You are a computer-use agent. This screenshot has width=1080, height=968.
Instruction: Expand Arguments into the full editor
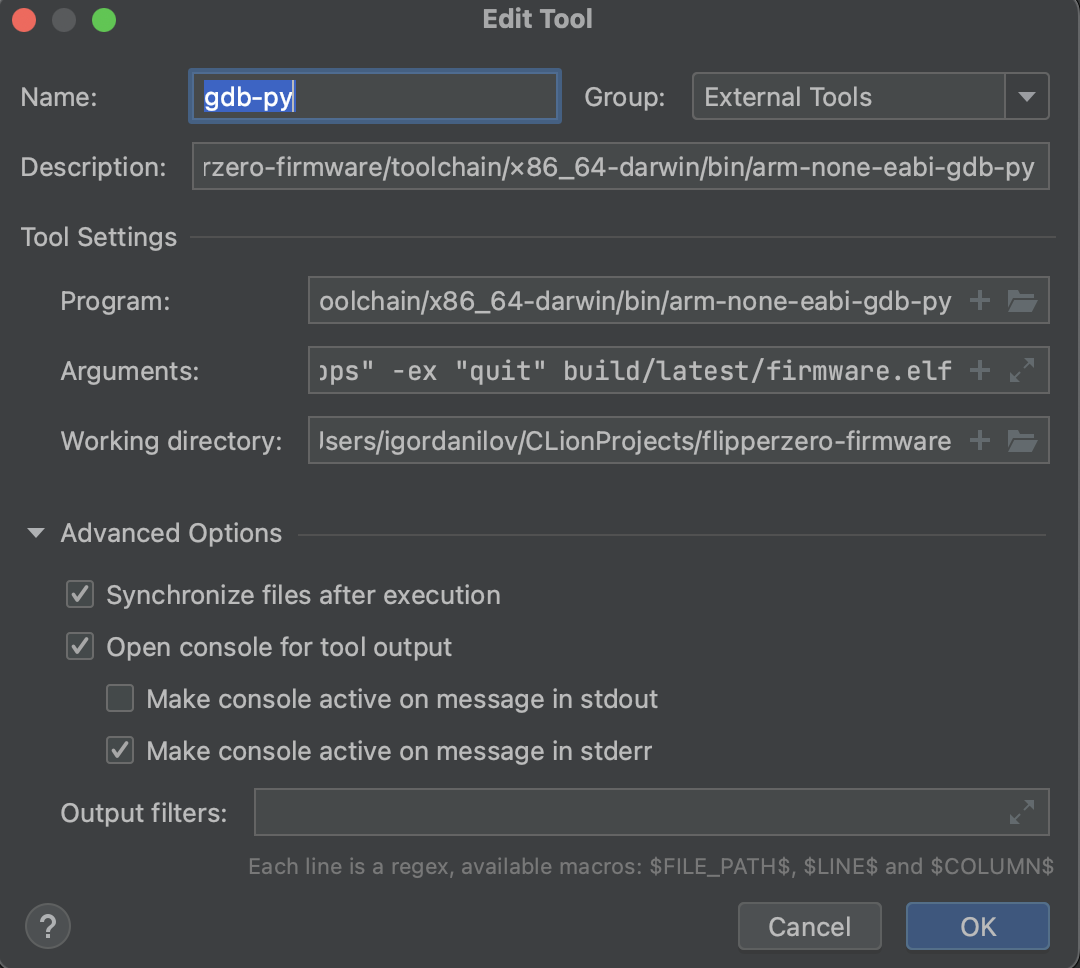1022,370
